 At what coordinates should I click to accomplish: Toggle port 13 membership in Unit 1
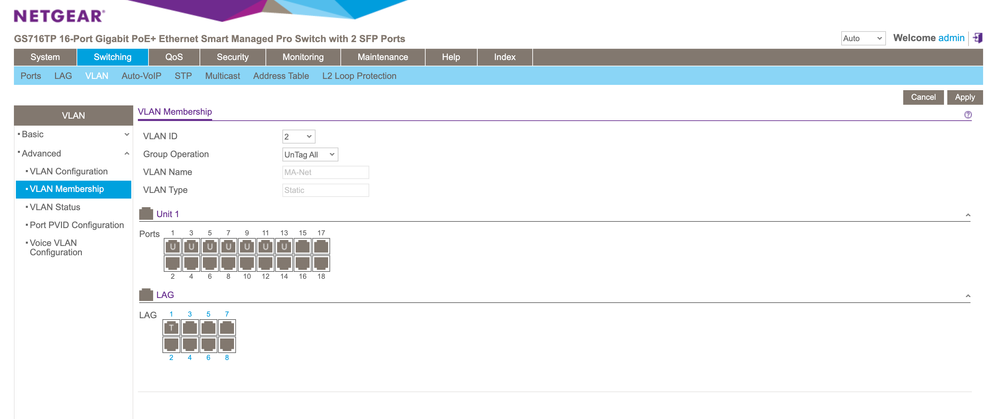pyautogui.click(x=284, y=246)
